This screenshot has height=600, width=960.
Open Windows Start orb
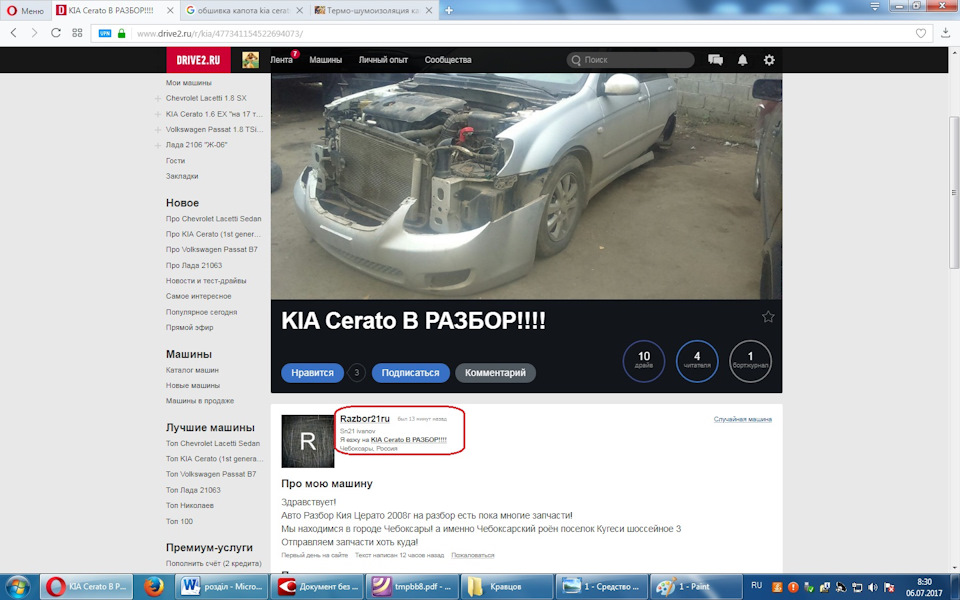[17, 587]
